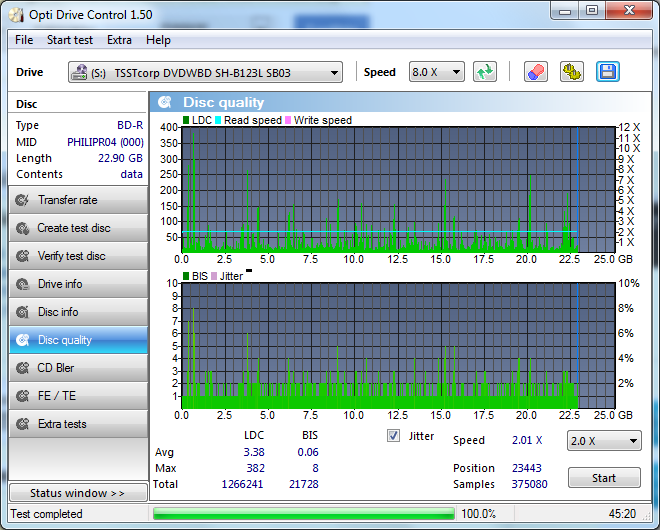Click the FE / TE sidebar icon

click(x=22, y=396)
